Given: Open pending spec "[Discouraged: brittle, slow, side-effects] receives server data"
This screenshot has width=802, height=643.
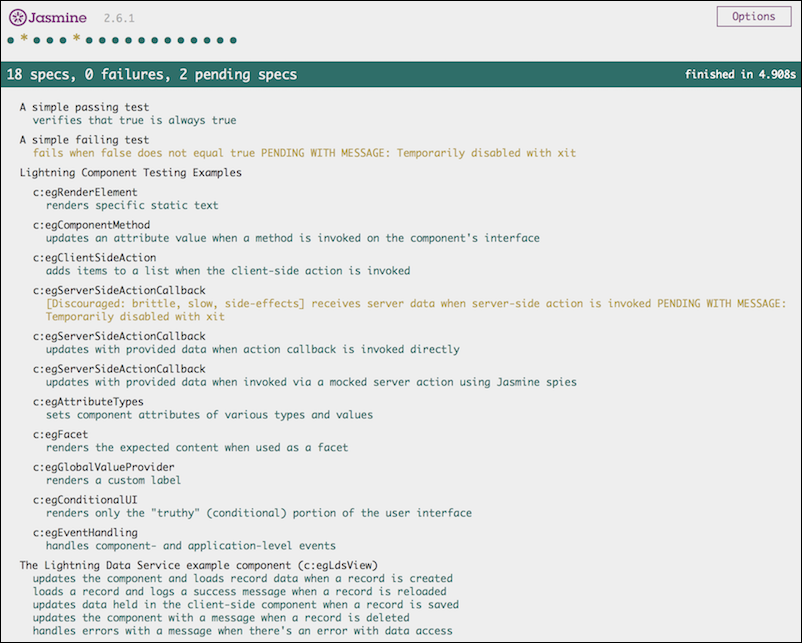Looking at the screenshot, I should point(416,310).
